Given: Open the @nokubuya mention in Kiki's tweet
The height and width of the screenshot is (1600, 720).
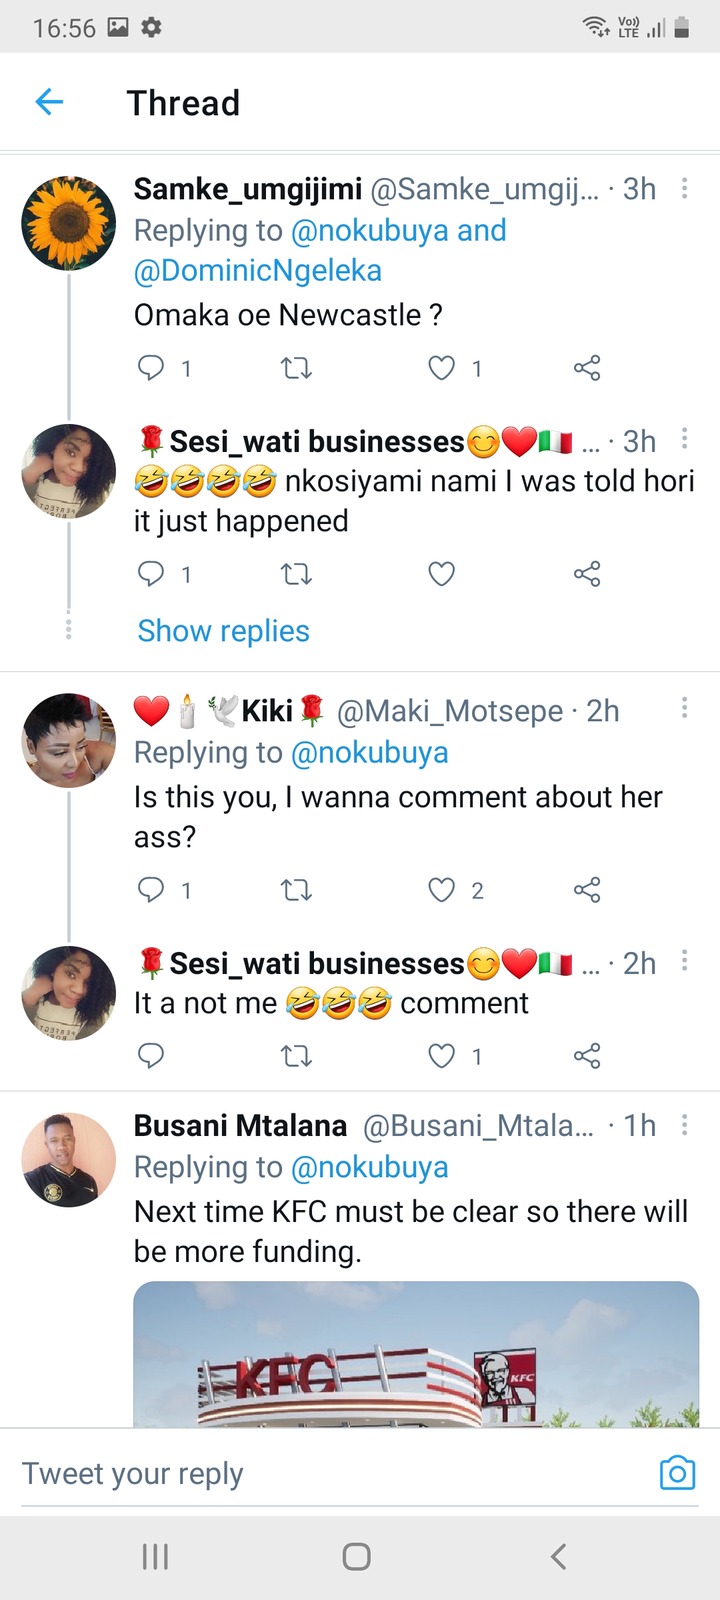Looking at the screenshot, I should 369,752.
